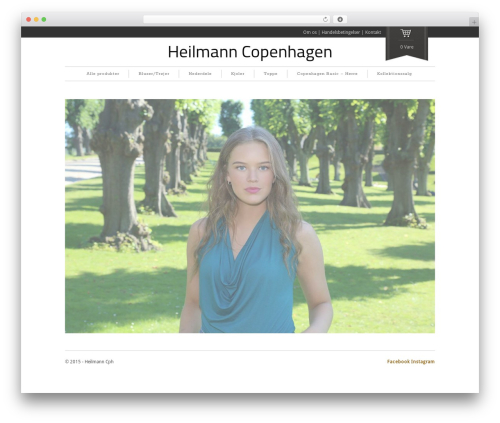Select the Nederdele menu item
Screen dimensions: 500x423
click(200, 74)
